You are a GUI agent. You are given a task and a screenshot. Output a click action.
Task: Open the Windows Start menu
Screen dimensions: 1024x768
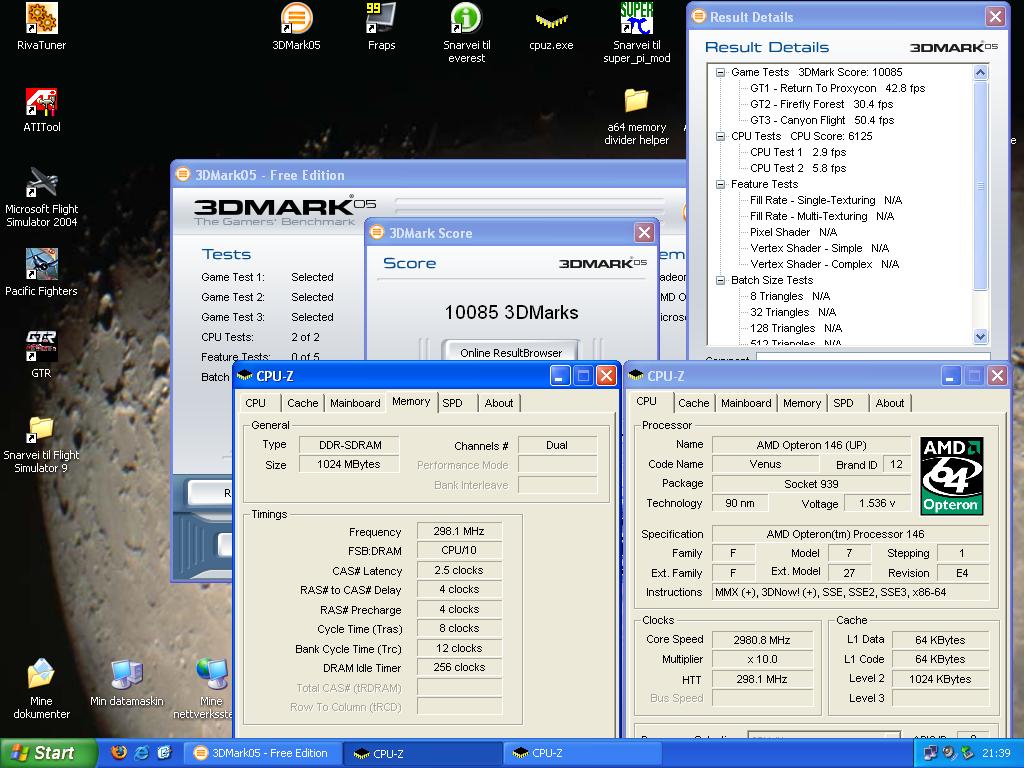(47, 753)
